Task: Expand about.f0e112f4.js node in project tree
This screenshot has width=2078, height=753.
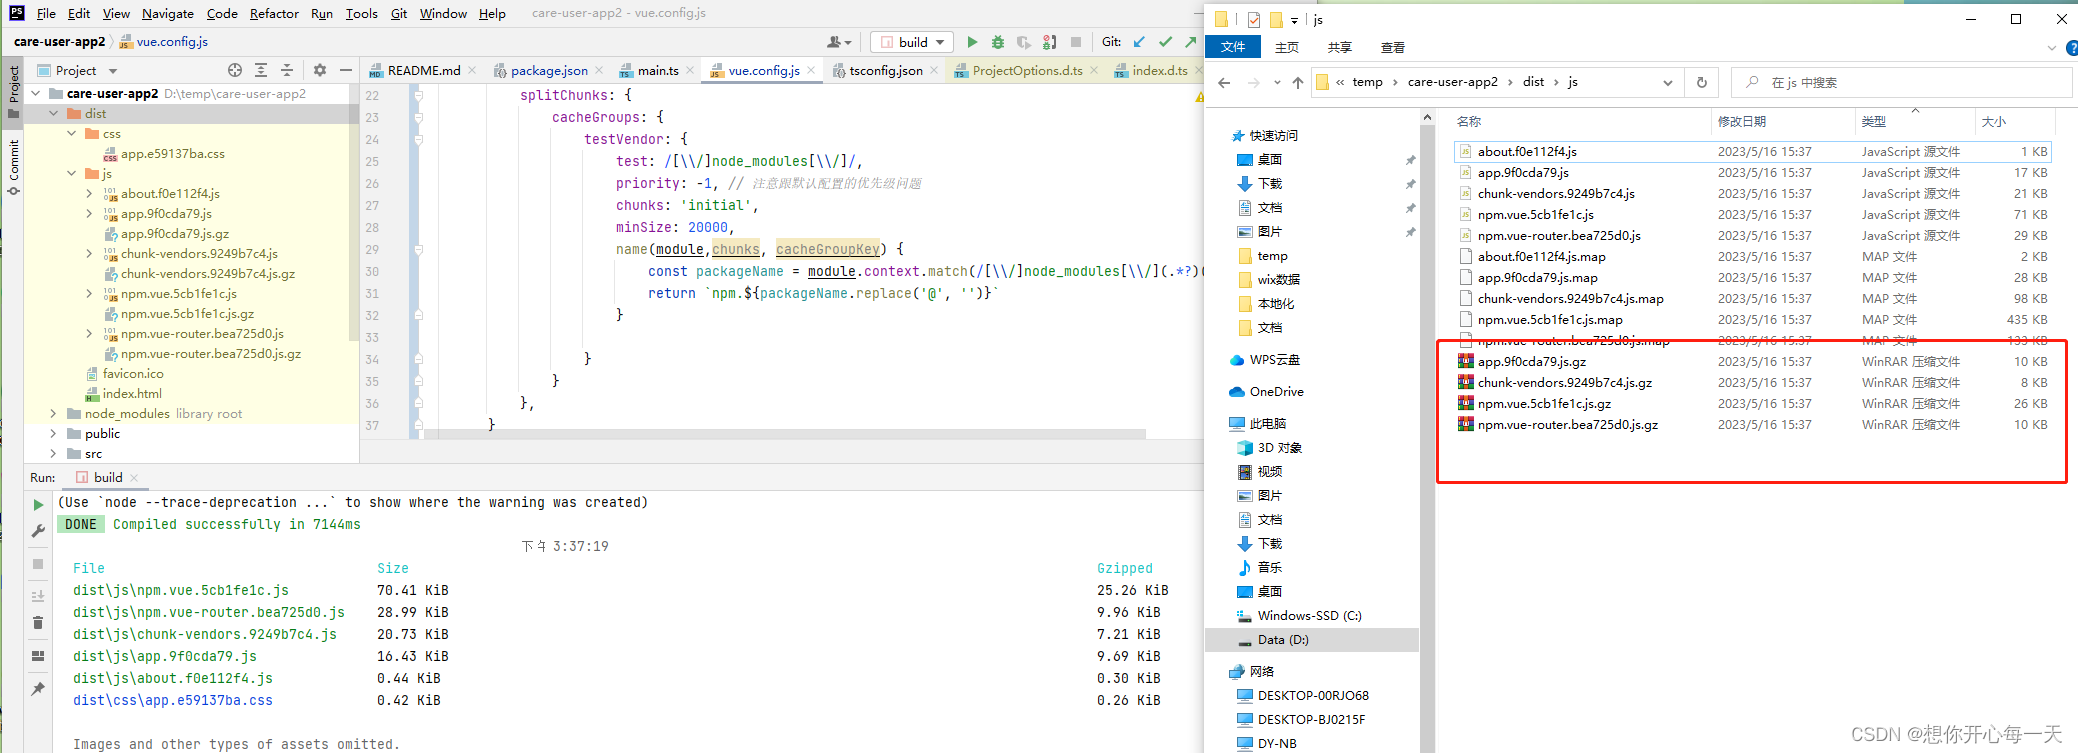Action: 90,194
